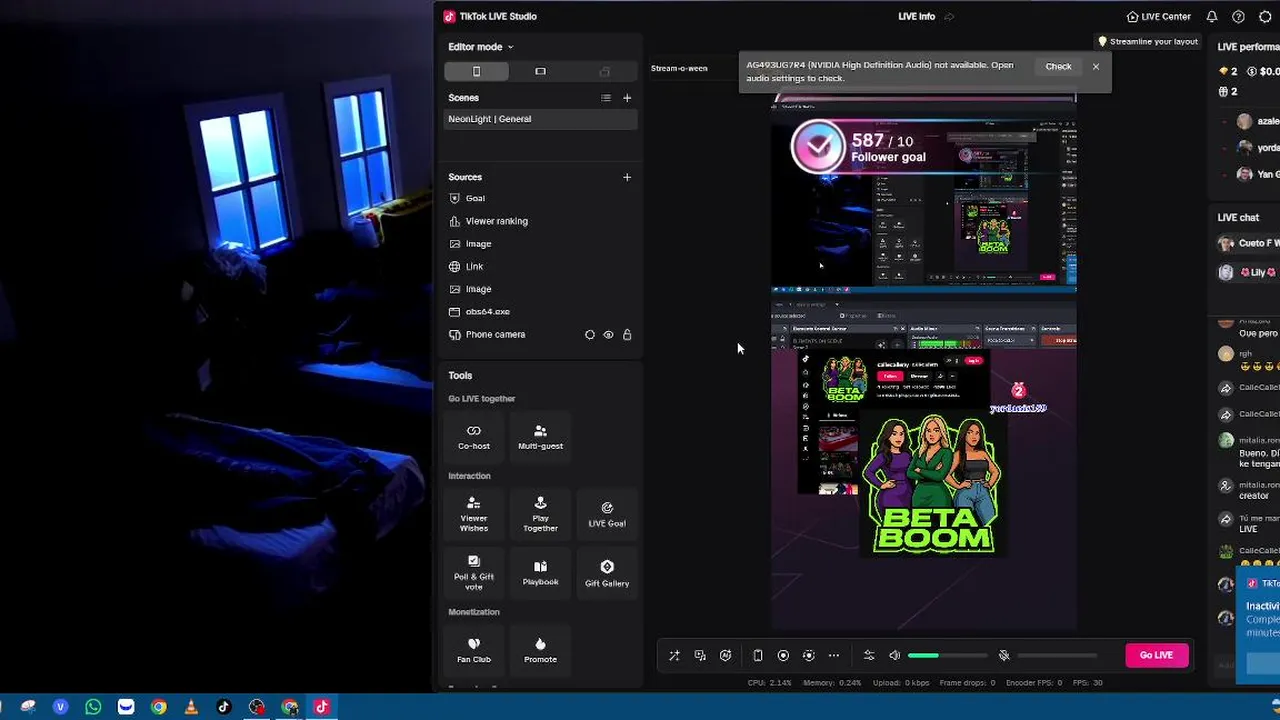This screenshot has width=1280, height=720.
Task: Open the notifications bell icon
Action: pyautogui.click(x=1212, y=17)
